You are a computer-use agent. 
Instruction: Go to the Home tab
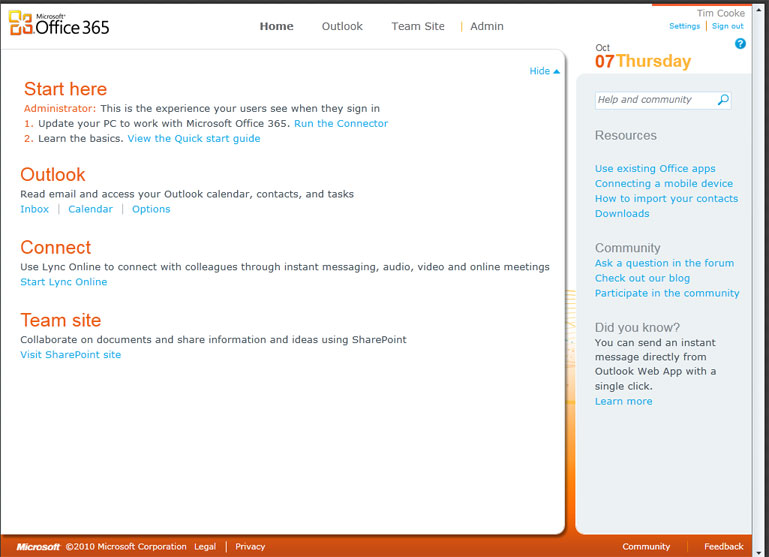(277, 26)
